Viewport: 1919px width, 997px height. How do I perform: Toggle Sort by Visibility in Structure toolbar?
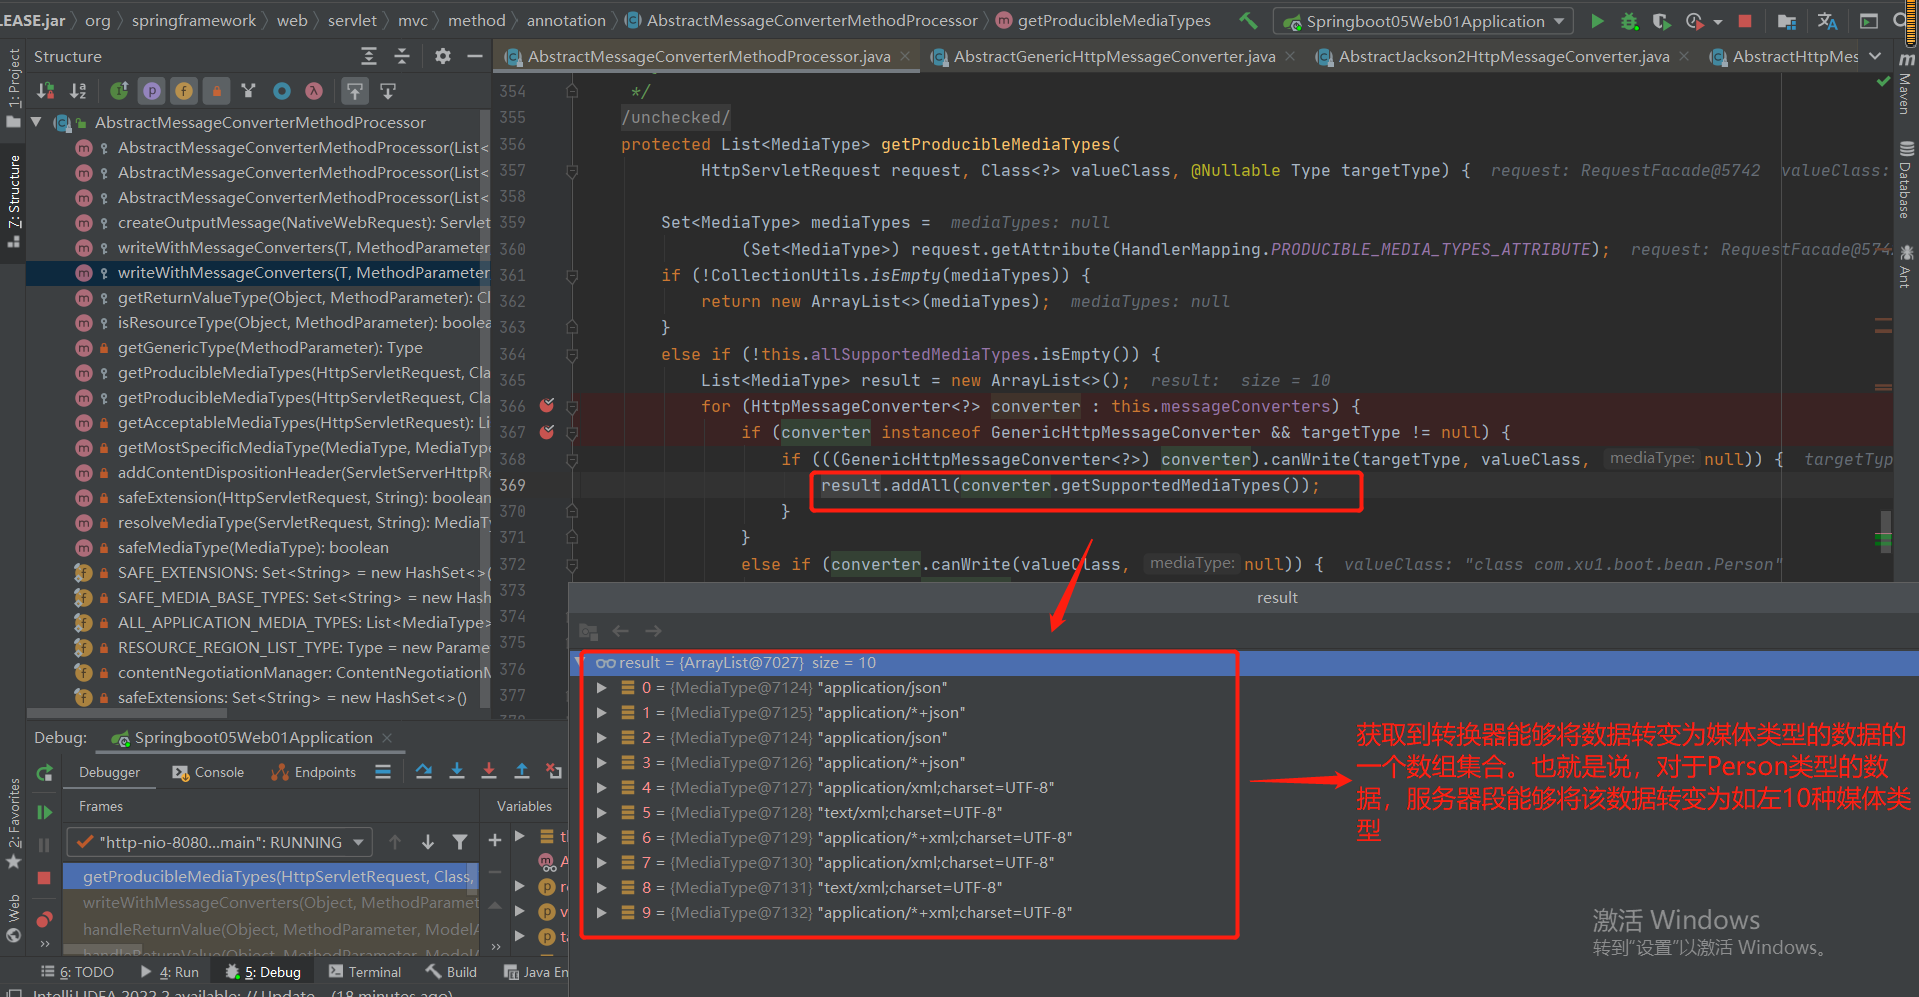click(46, 91)
